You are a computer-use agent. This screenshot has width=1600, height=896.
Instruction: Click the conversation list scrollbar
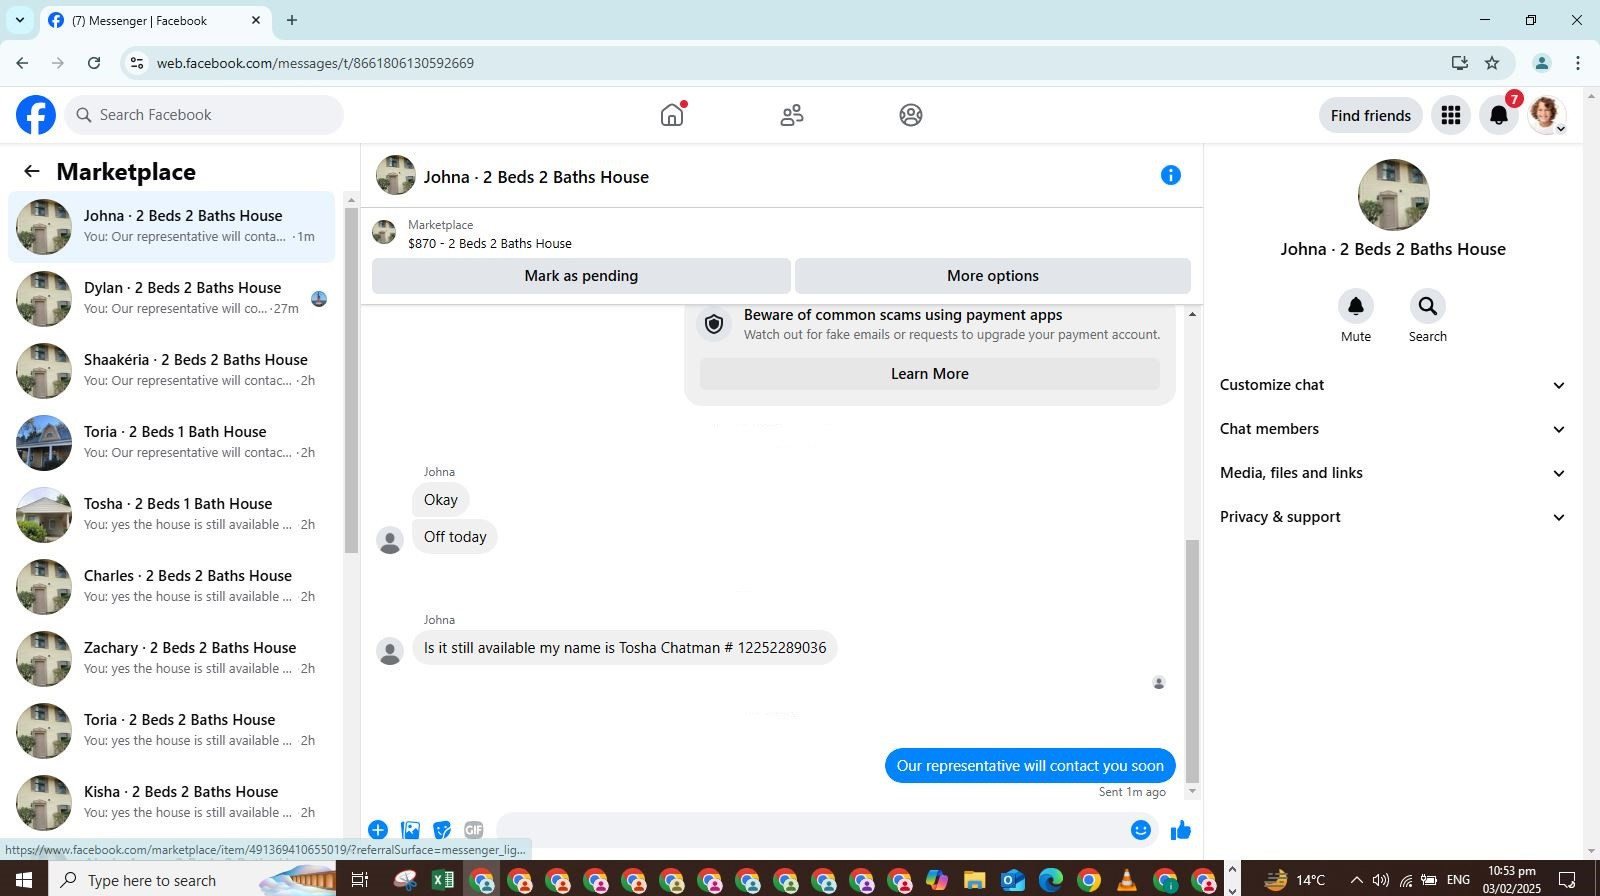coord(351,380)
